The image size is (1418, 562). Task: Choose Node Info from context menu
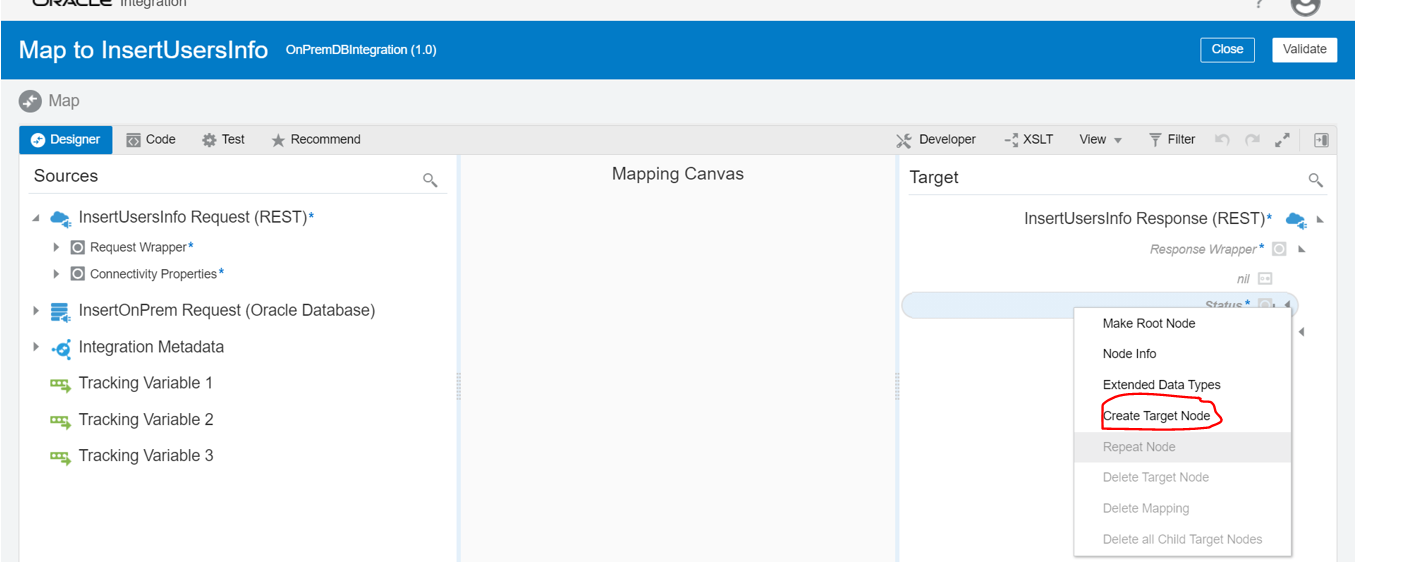pos(1129,354)
